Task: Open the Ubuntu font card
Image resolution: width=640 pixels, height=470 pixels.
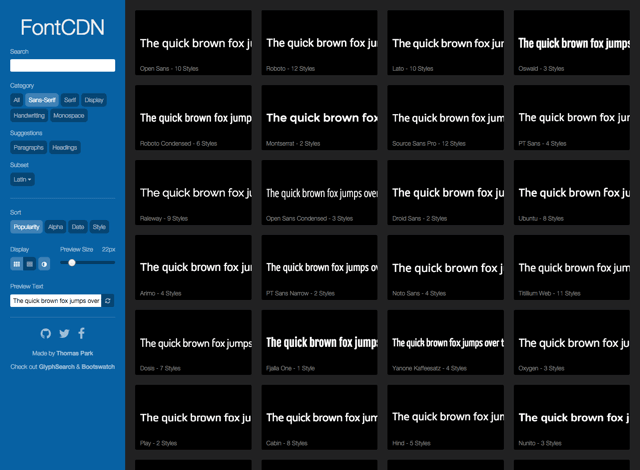Action: (x=572, y=193)
